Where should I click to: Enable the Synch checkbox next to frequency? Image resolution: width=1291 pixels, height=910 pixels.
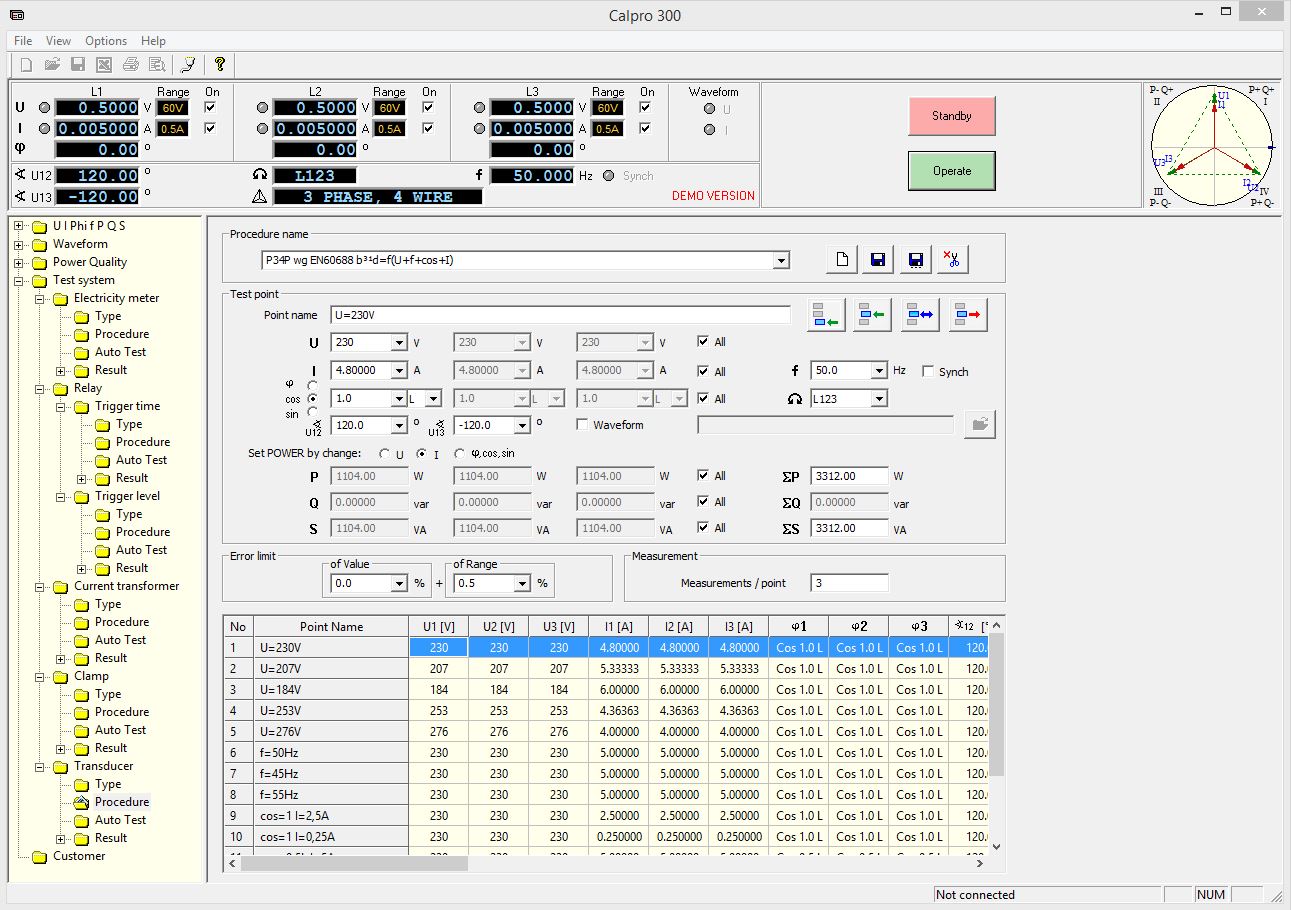click(928, 372)
